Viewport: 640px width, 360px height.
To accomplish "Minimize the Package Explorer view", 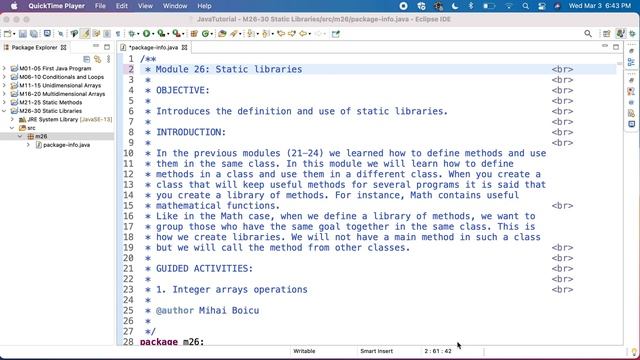I will click(x=96, y=47).
